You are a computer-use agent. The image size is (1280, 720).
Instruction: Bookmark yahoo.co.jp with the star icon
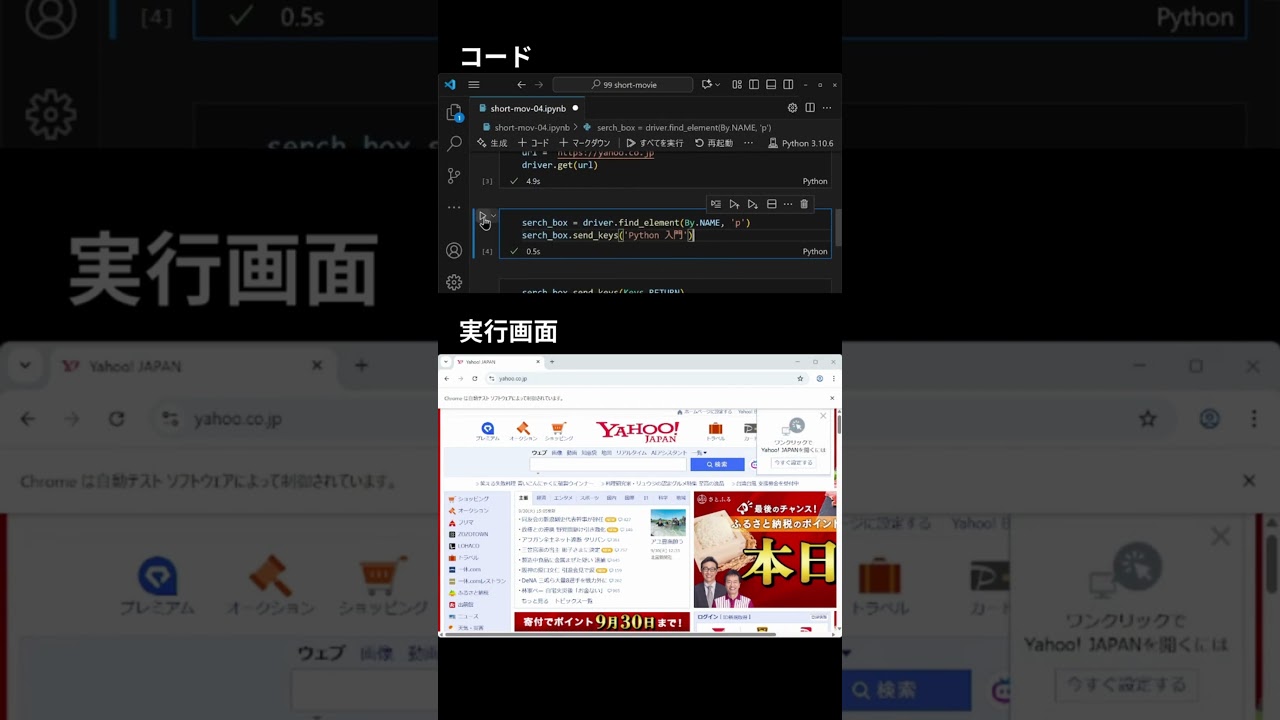pos(800,379)
